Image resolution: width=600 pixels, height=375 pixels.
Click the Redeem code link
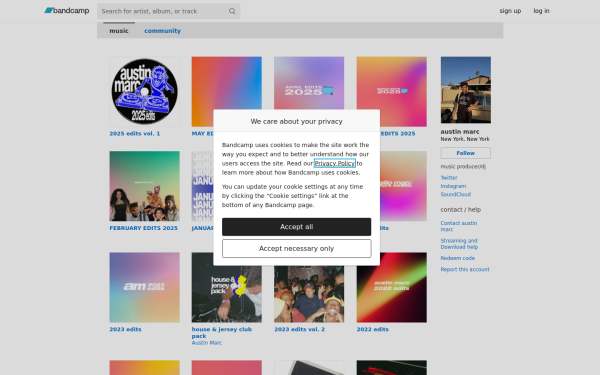458,258
